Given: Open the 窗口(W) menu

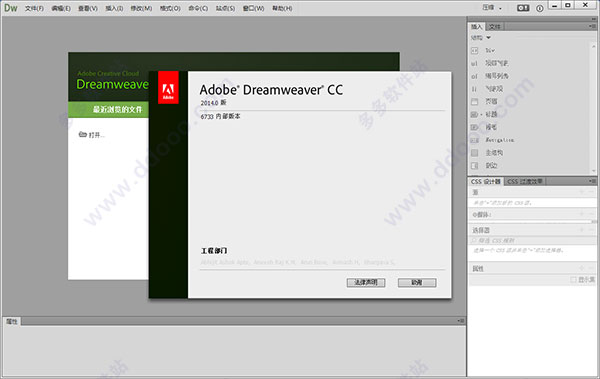Looking at the screenshot, I should click(x=253, y=8).
